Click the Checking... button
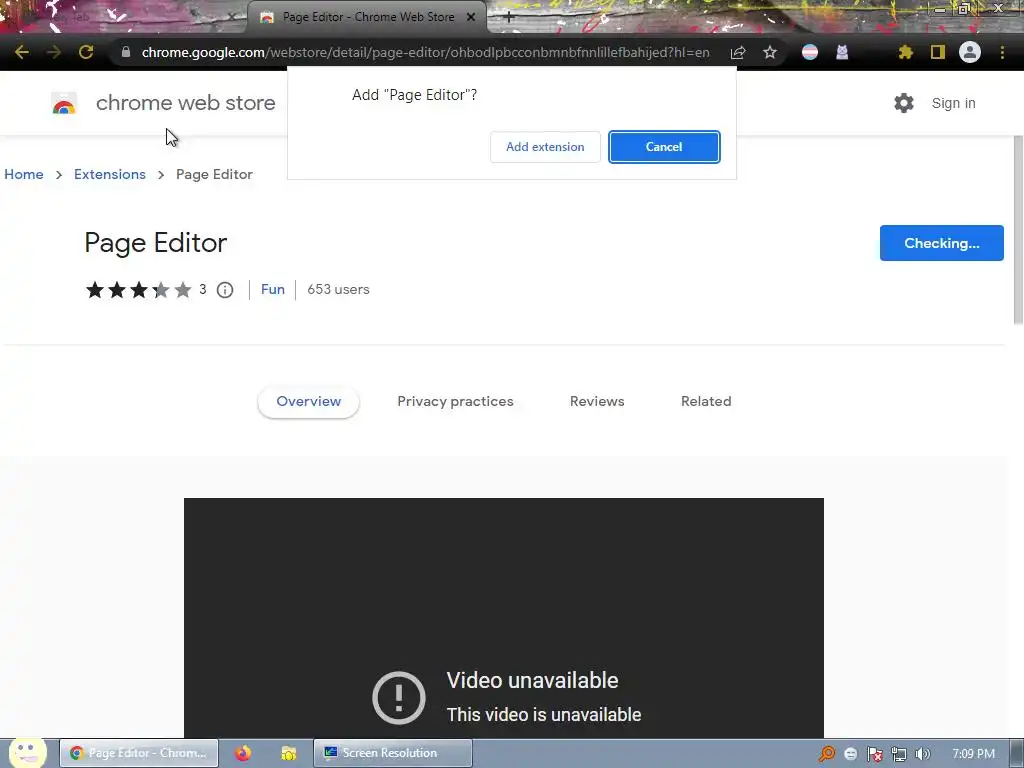1024x768 pixels. click(x=942, y=243)
